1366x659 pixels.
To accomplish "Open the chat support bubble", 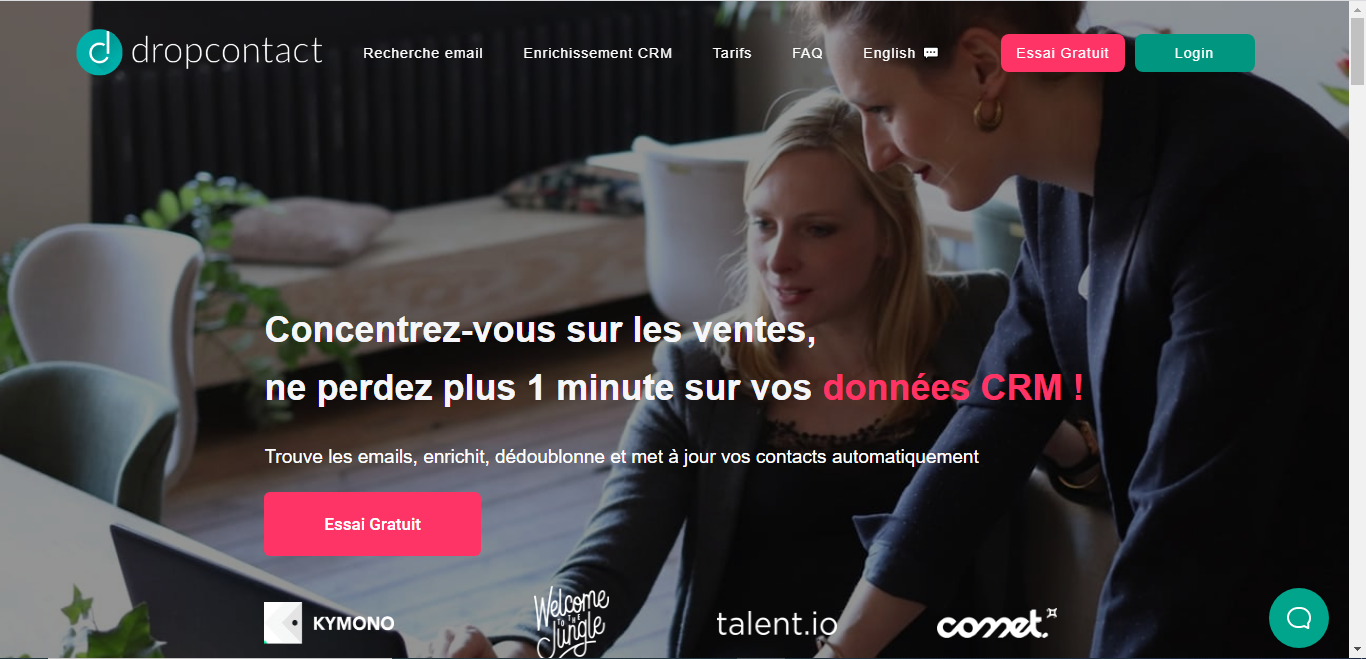I will click(x=1298, y=617).
